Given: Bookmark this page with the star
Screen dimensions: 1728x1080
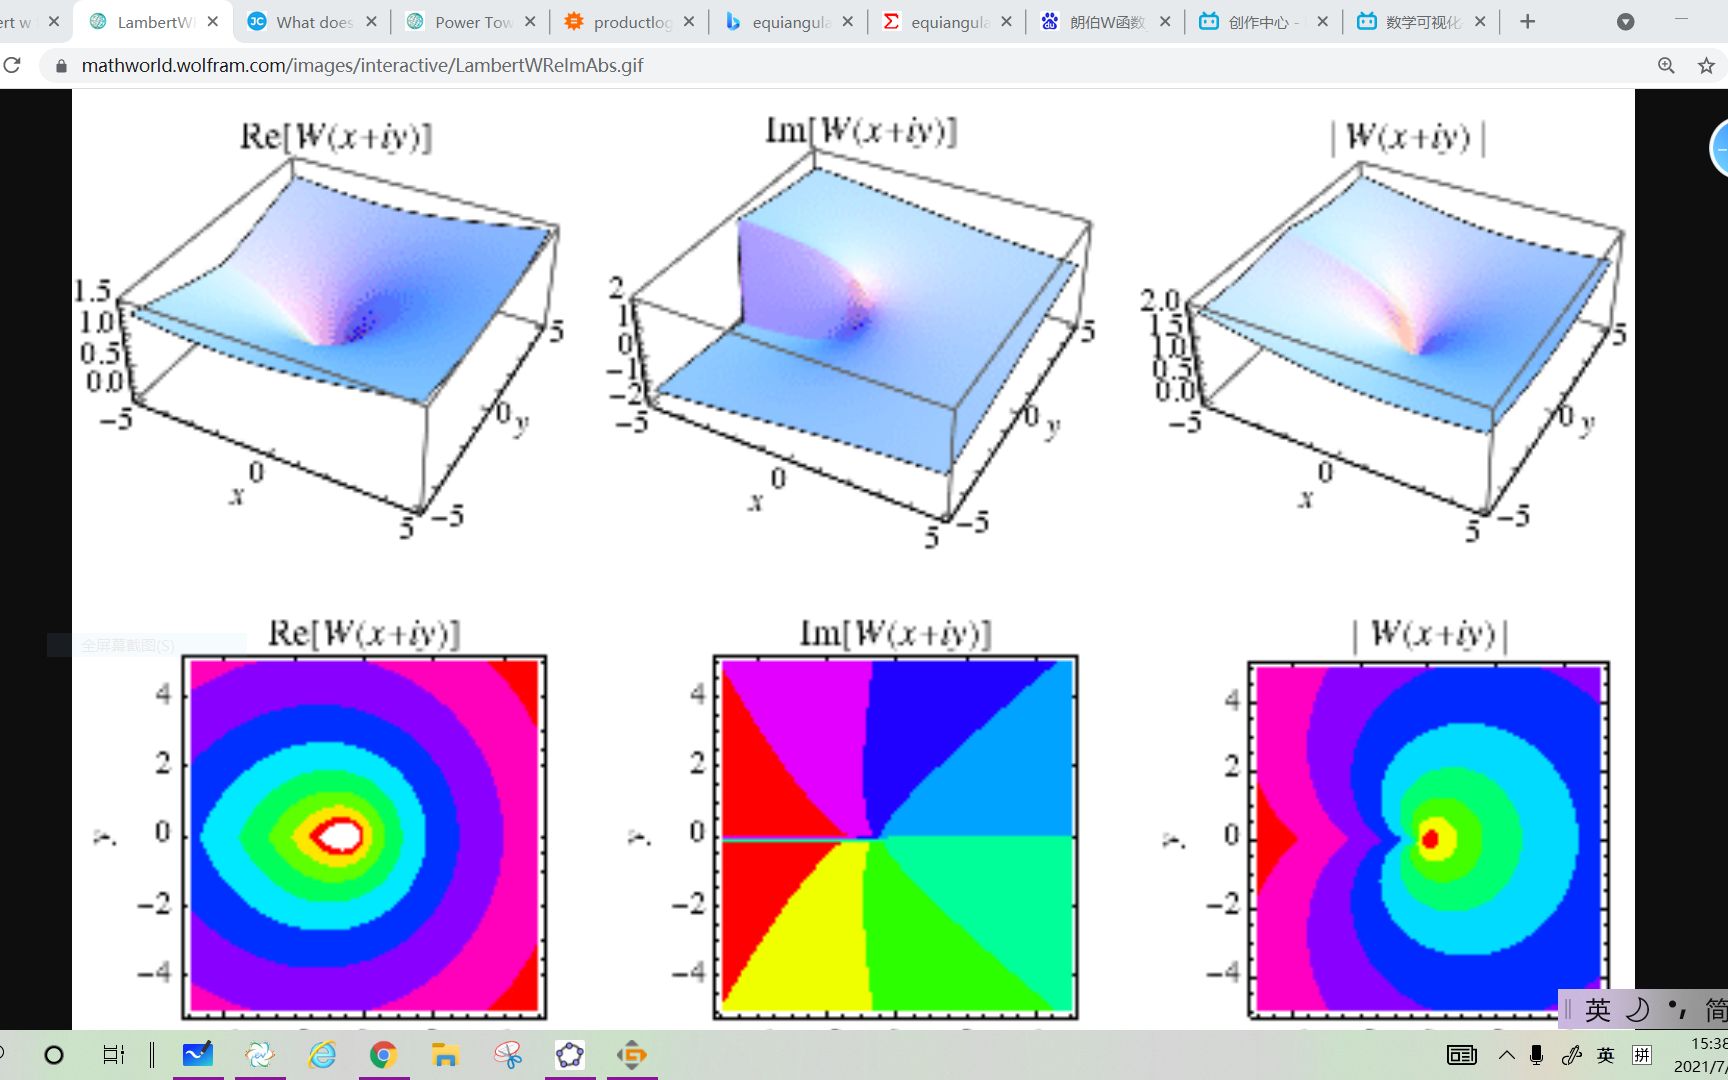Looking at the screenshot, I should click(1706, 66).
